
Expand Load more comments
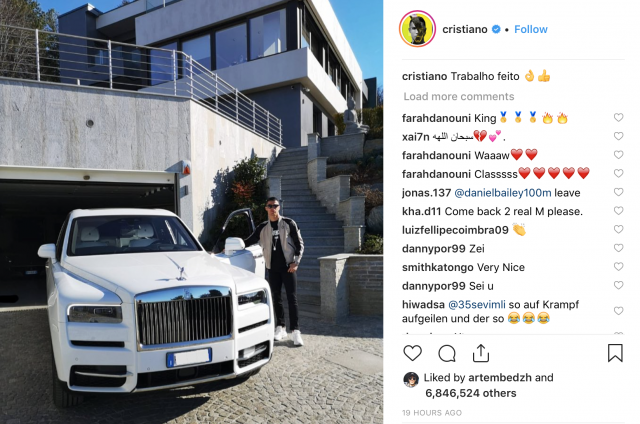click(x=459, y=96)
